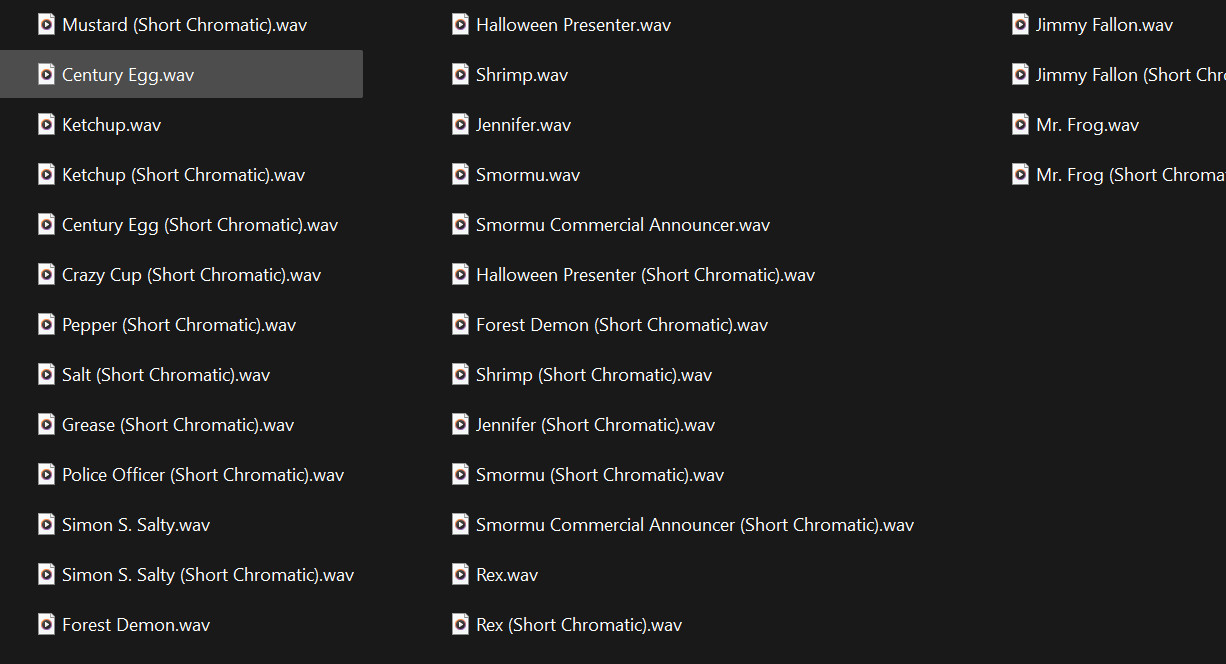Open Smormu.wav
Viewport: 1226px width, 664px height.
[528, 174]
